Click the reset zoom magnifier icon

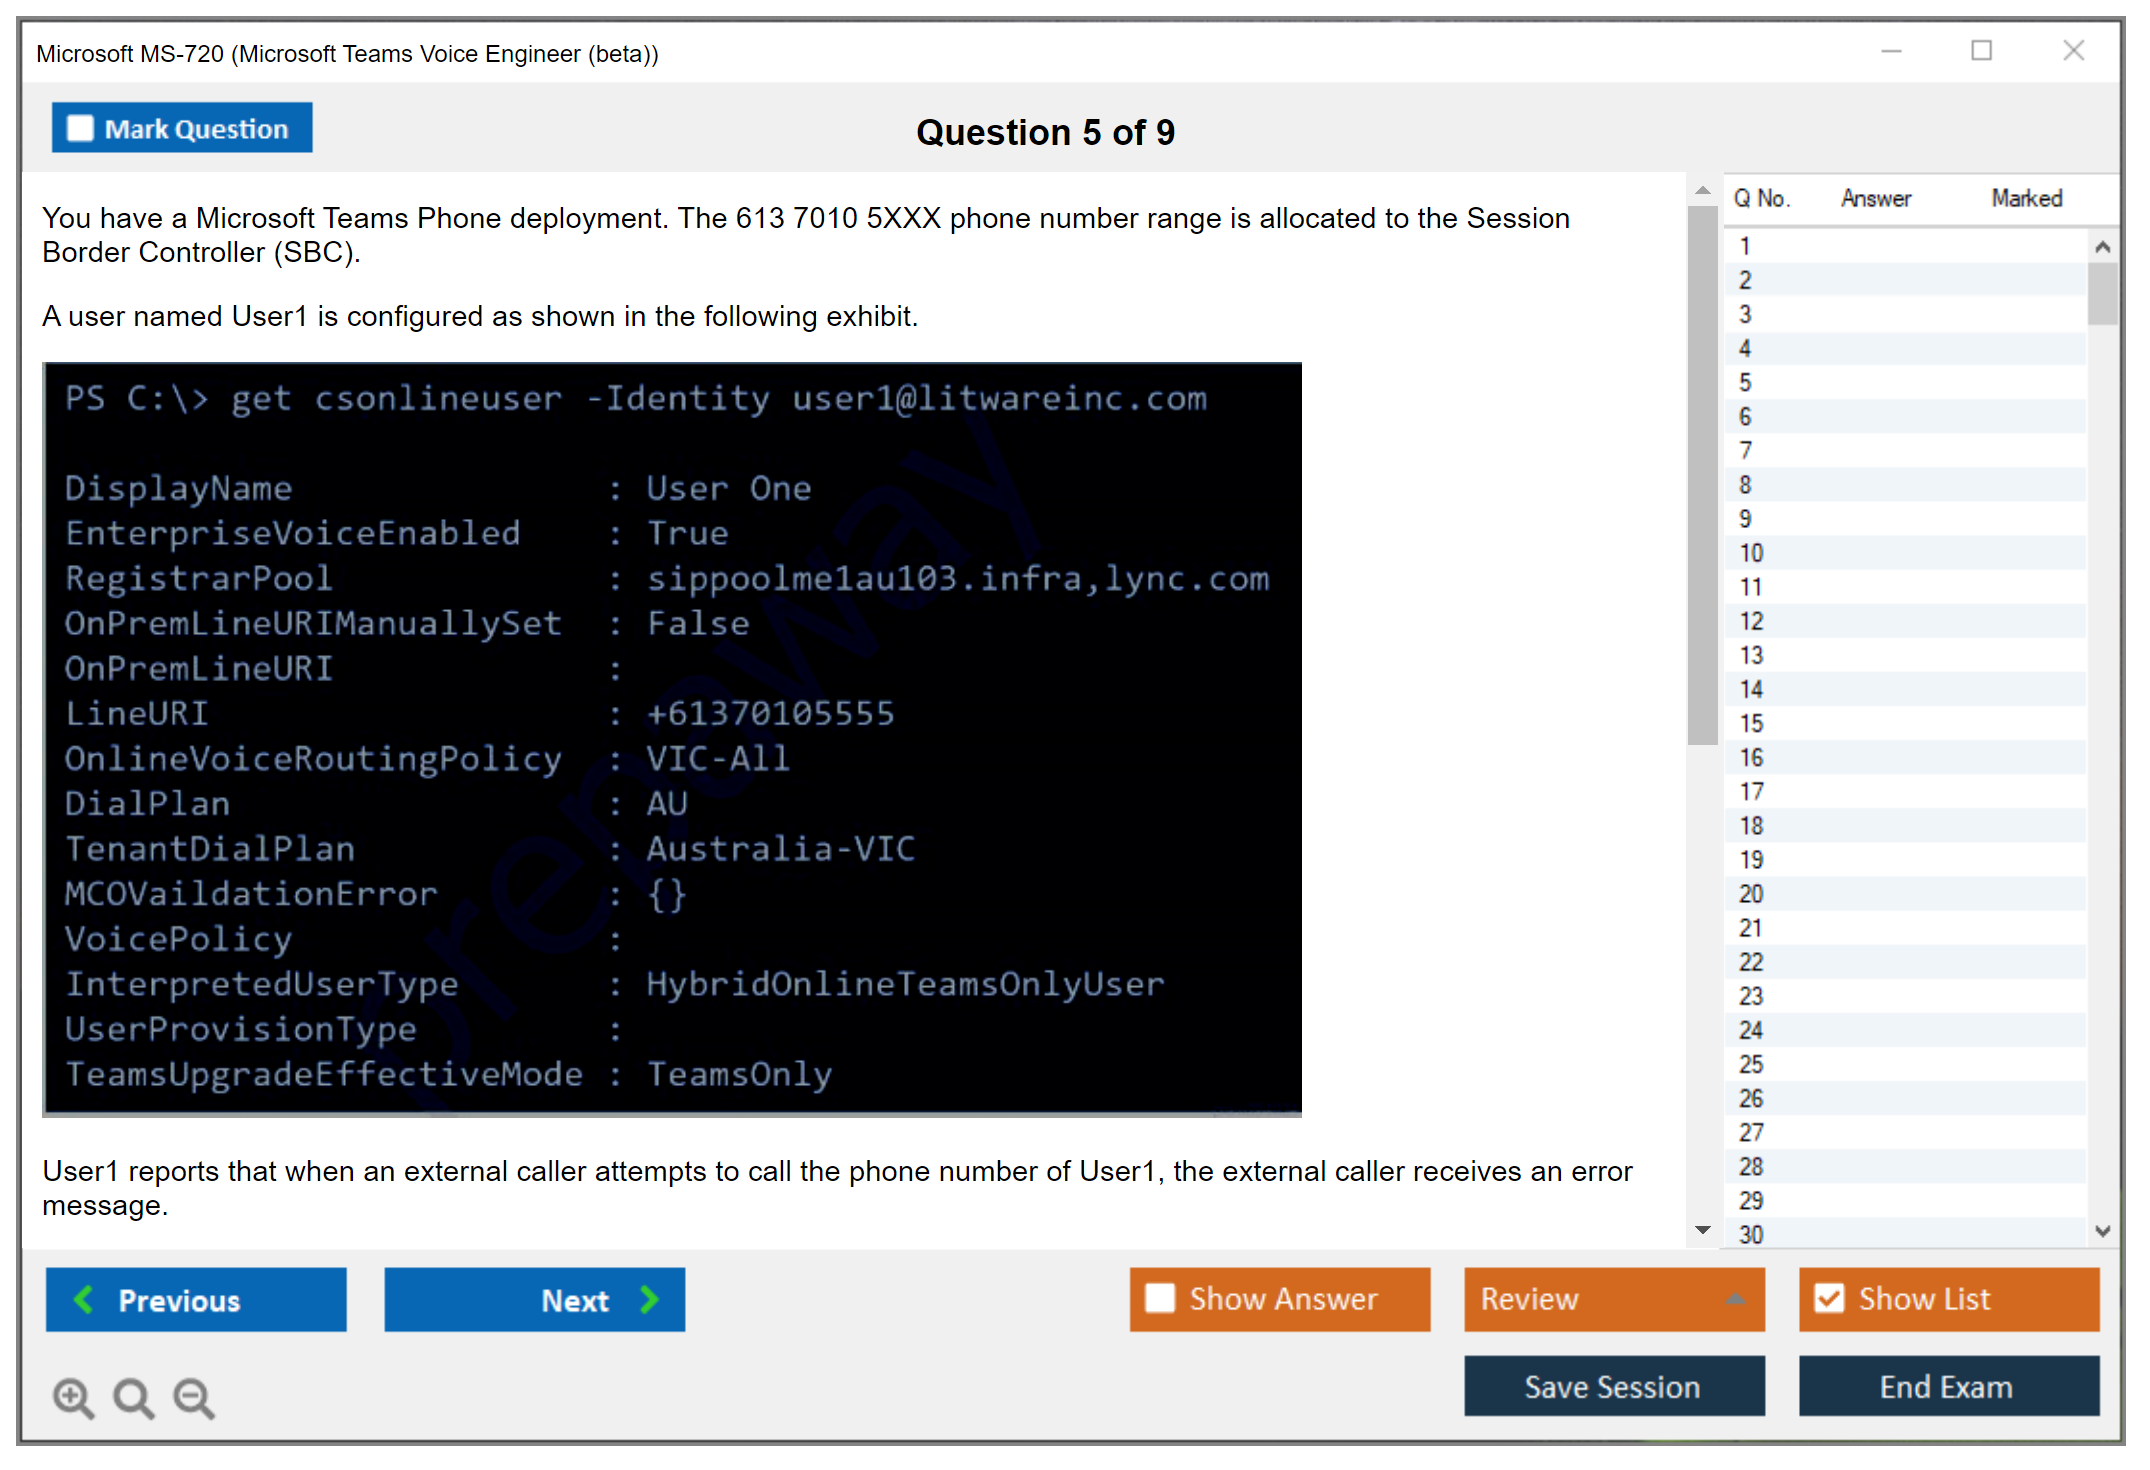[x=133, y=1397]
